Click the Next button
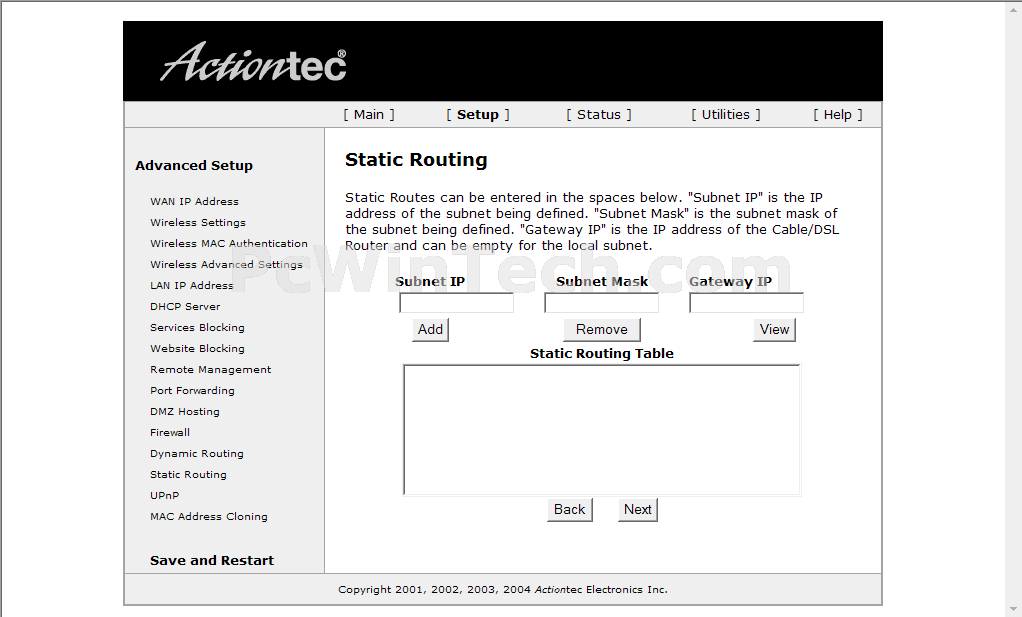The width and height of the screenshot is (1022, 617). coord(637,509)
